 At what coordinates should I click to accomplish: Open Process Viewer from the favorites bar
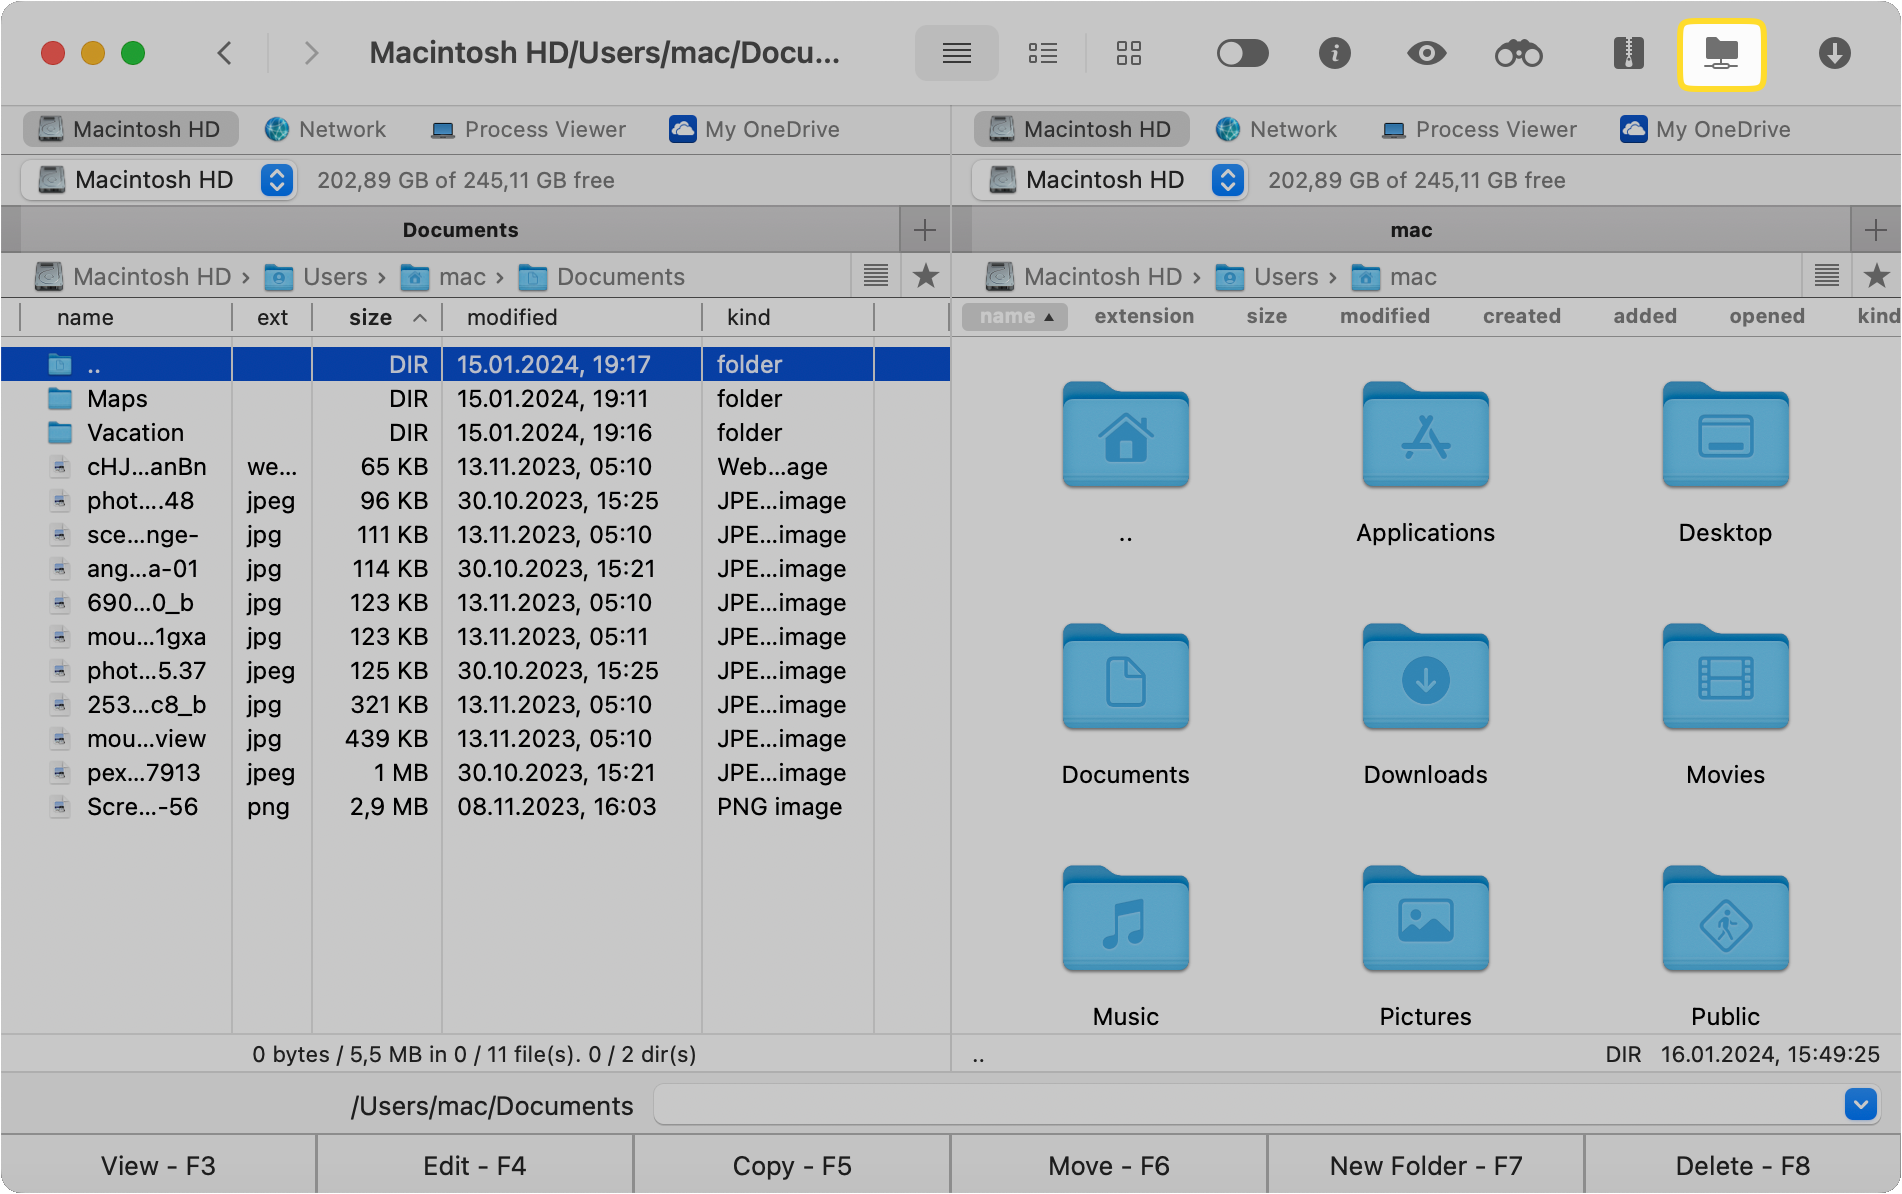[x=528, y=129]
